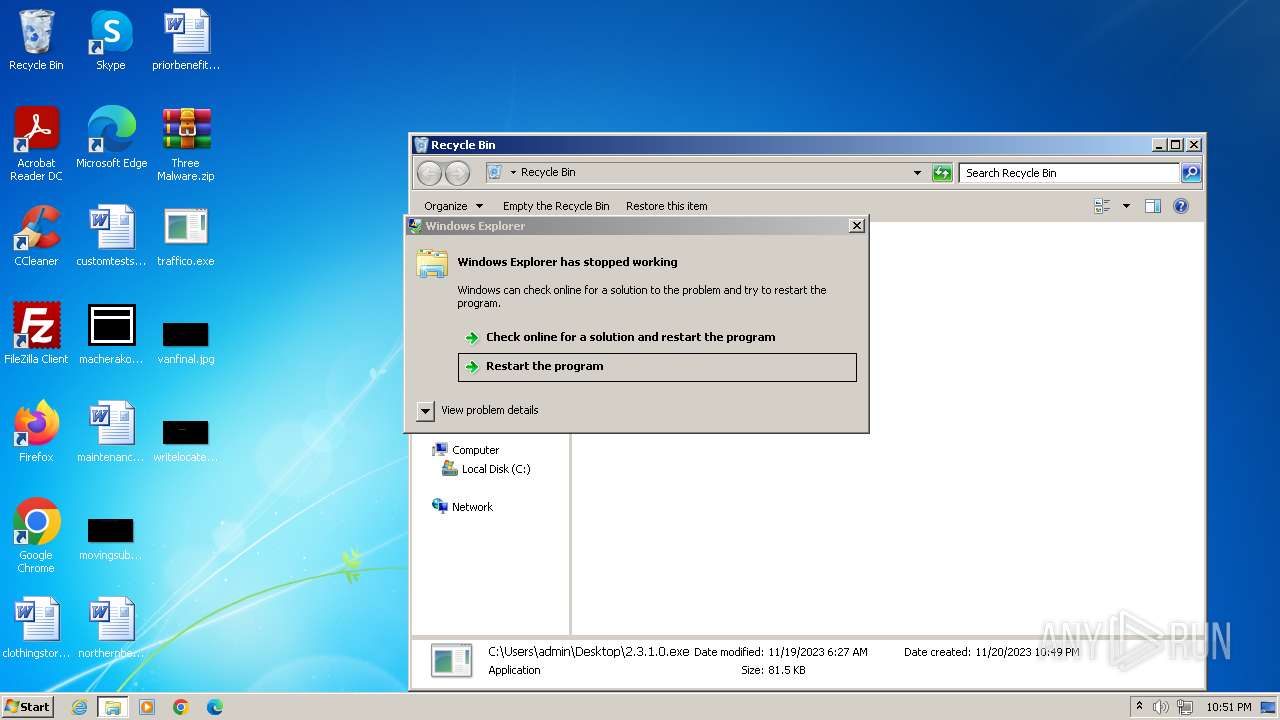Viewport: 1280px width, 720px height.
Task: Select the customtests Word document
Action: (x=111, y=236)
